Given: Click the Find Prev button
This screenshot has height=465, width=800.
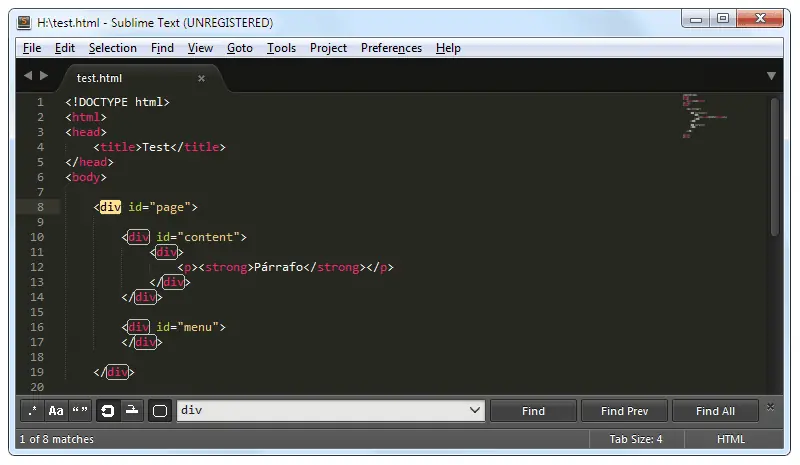Looking at the screenshot, I should point(624,411).
